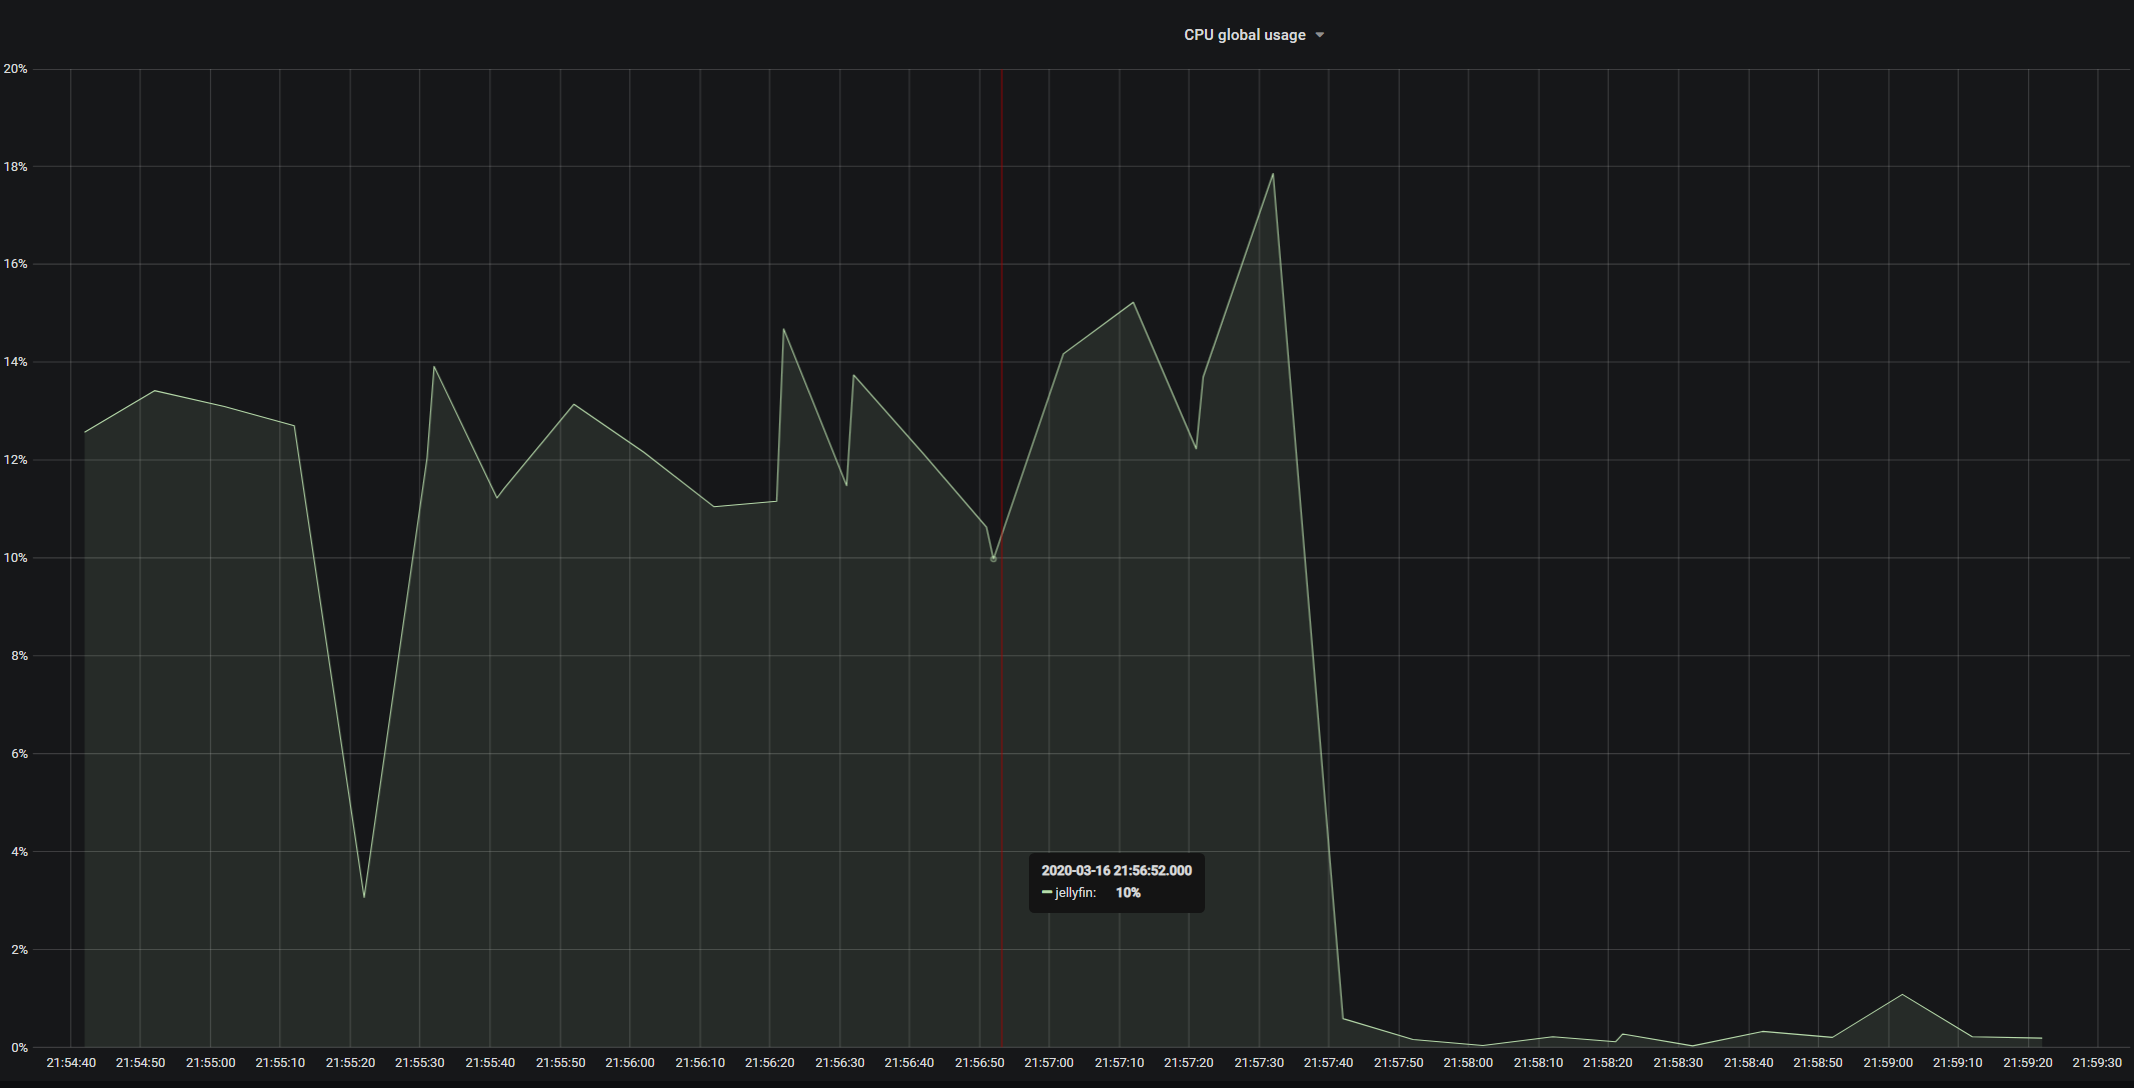Click the 21:58:00 x-axis time label
Viewport: 2134px width, 1088px height.
pyautogui.click(x=1468, y=1063)
